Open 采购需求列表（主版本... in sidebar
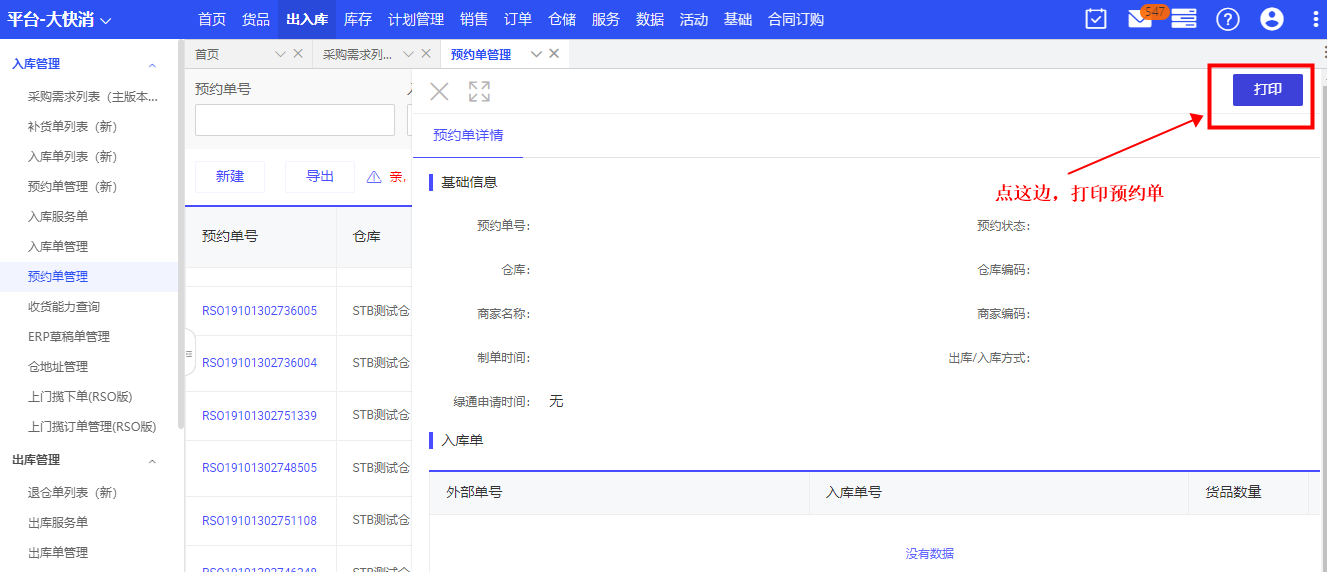 click(93, 97)
